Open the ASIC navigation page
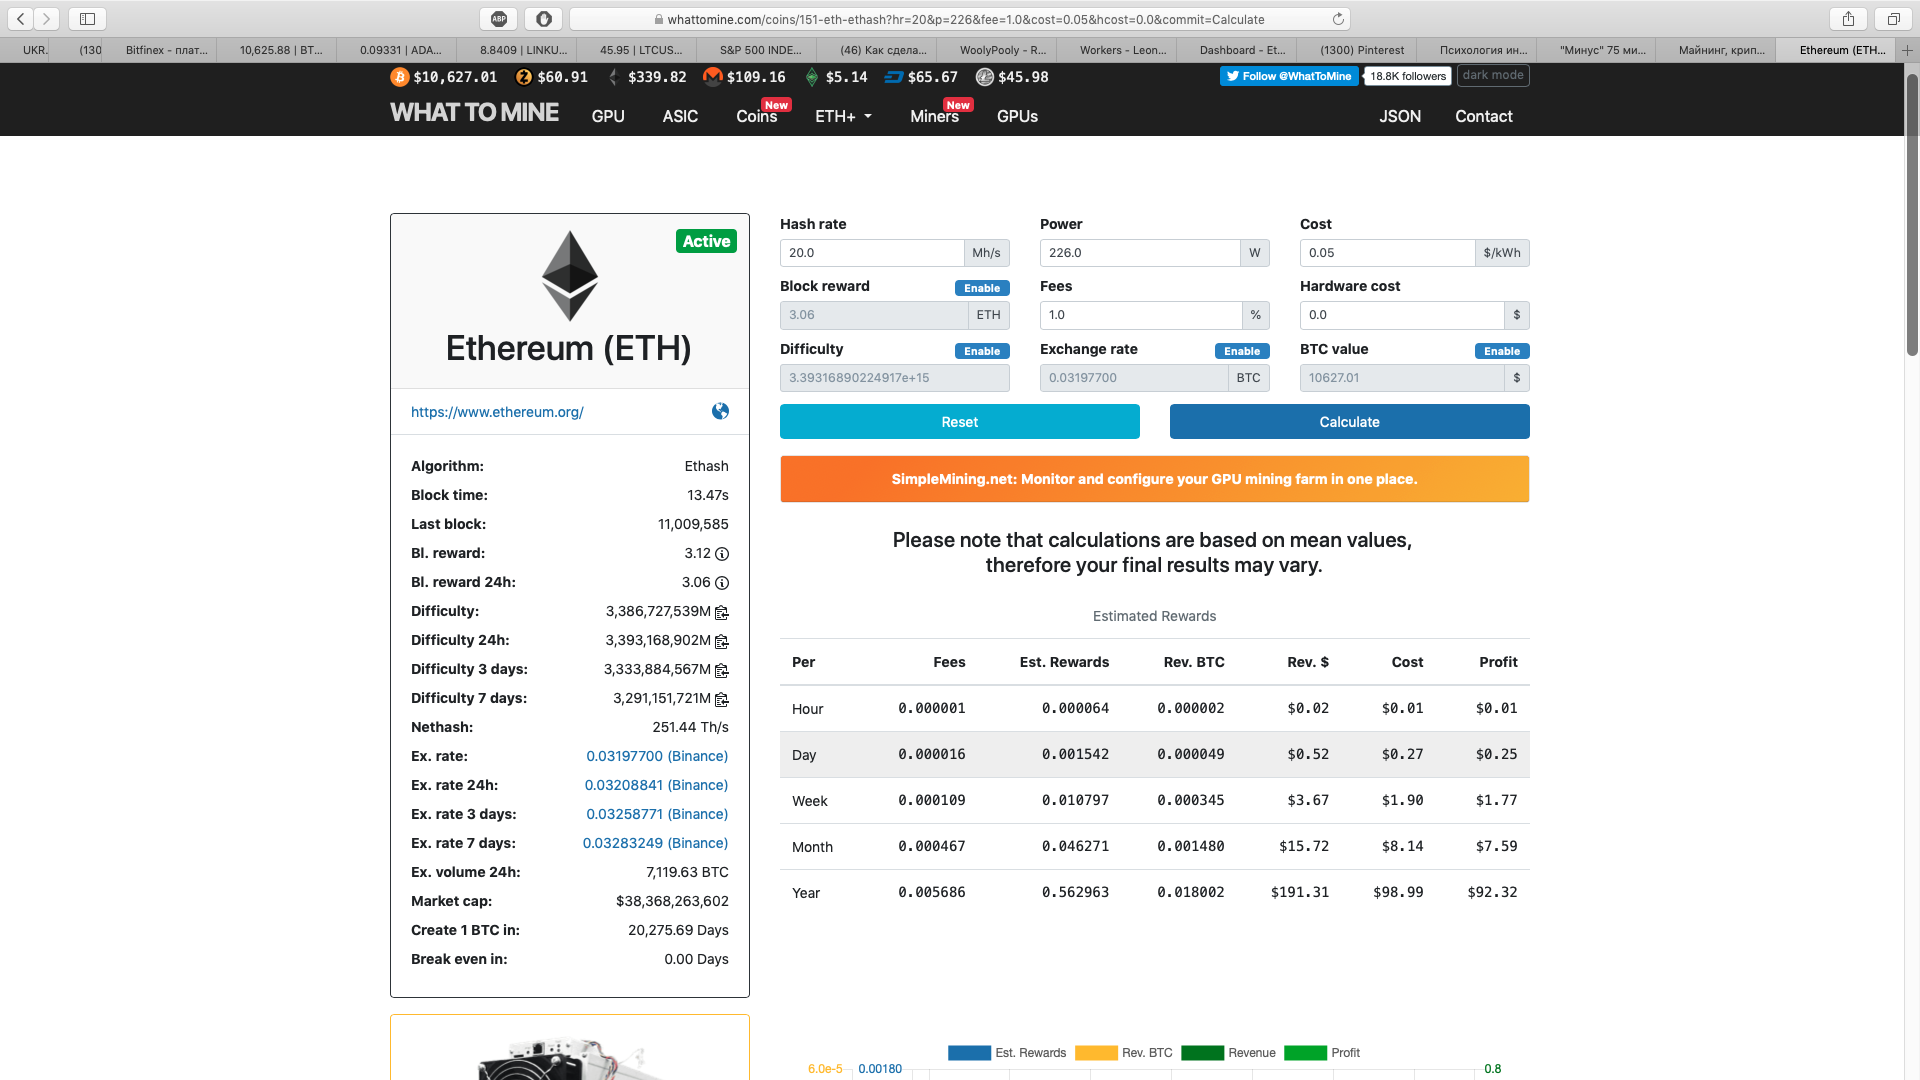 [680, 116]
